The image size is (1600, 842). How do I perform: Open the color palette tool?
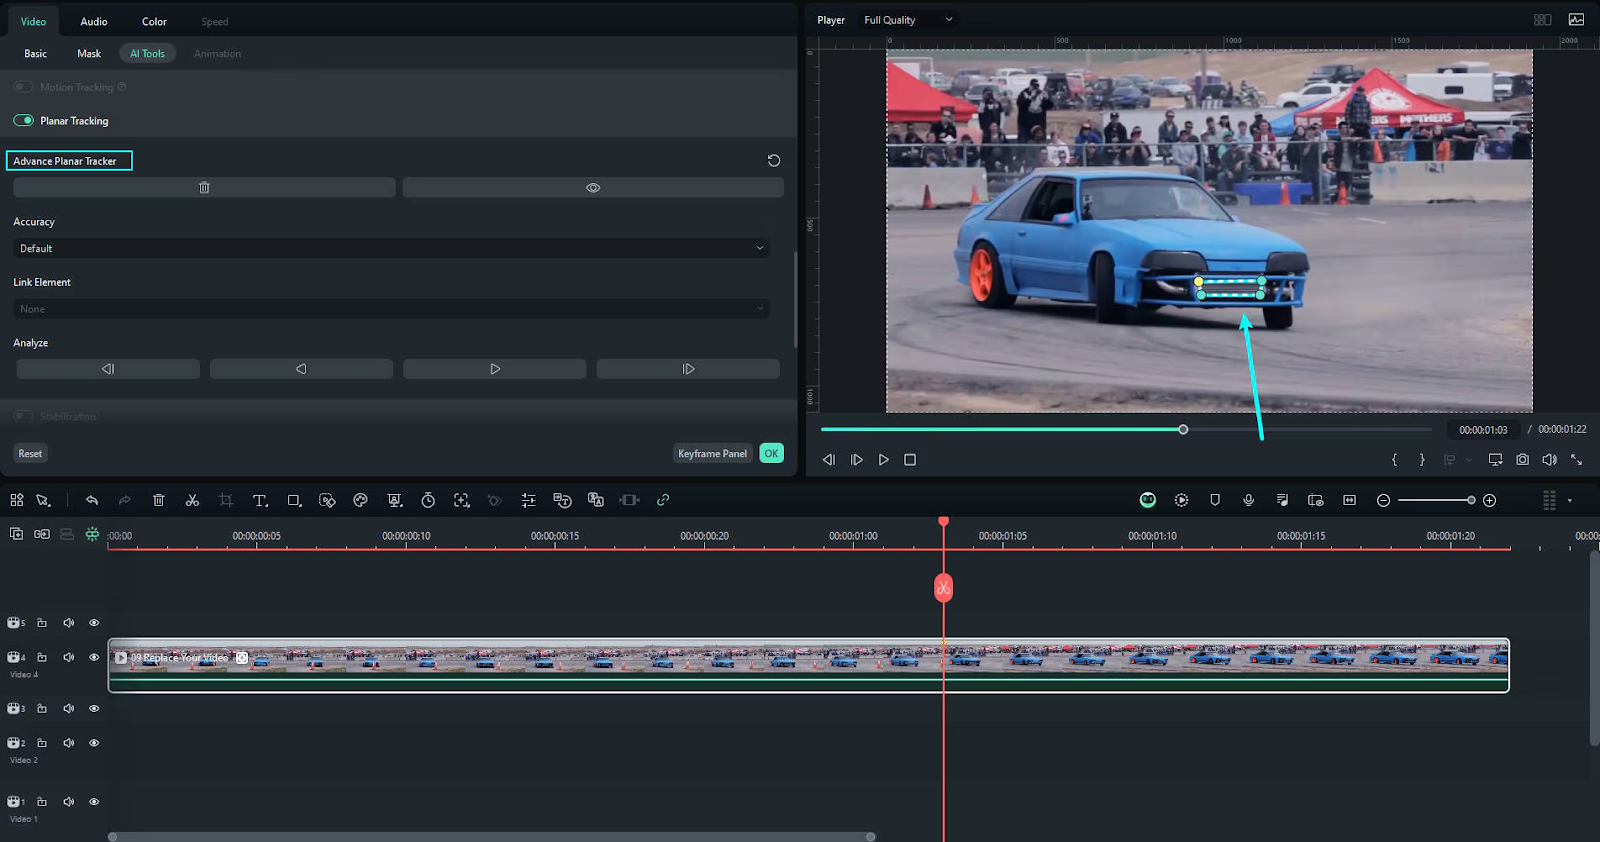[x=361, y=500]
